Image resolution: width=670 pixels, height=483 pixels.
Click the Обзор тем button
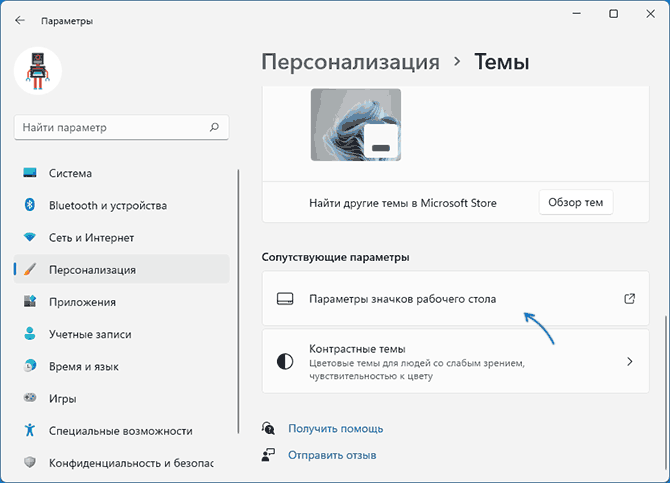click(x=576, y=202)
